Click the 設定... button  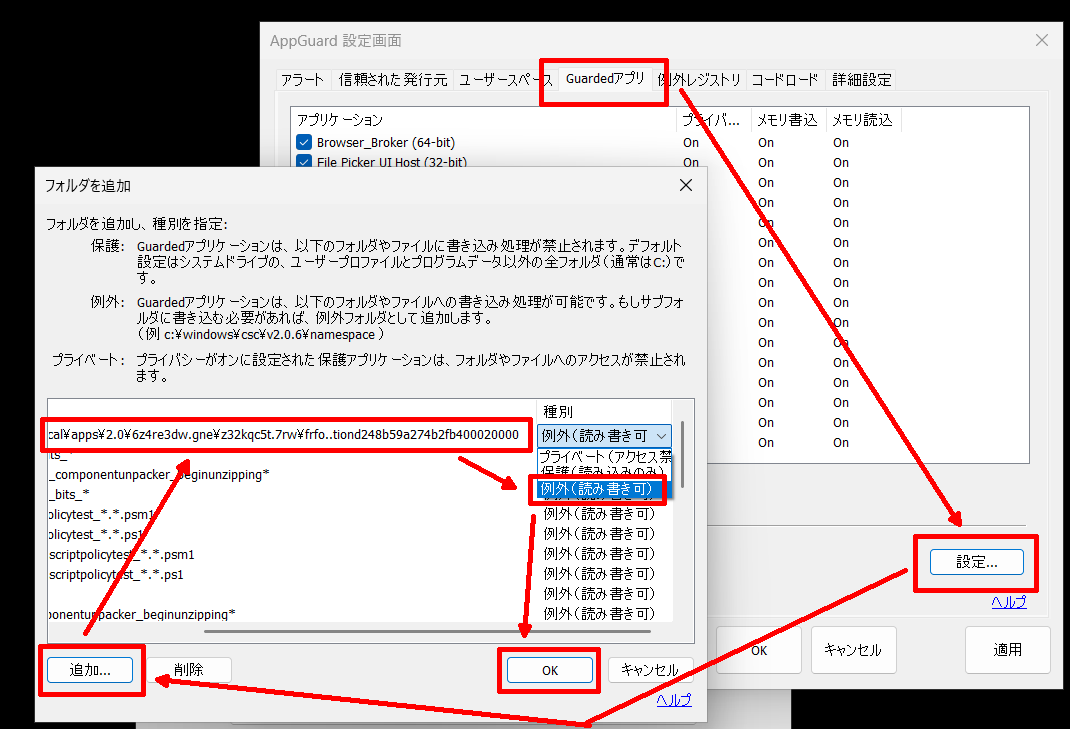[976, 562]
